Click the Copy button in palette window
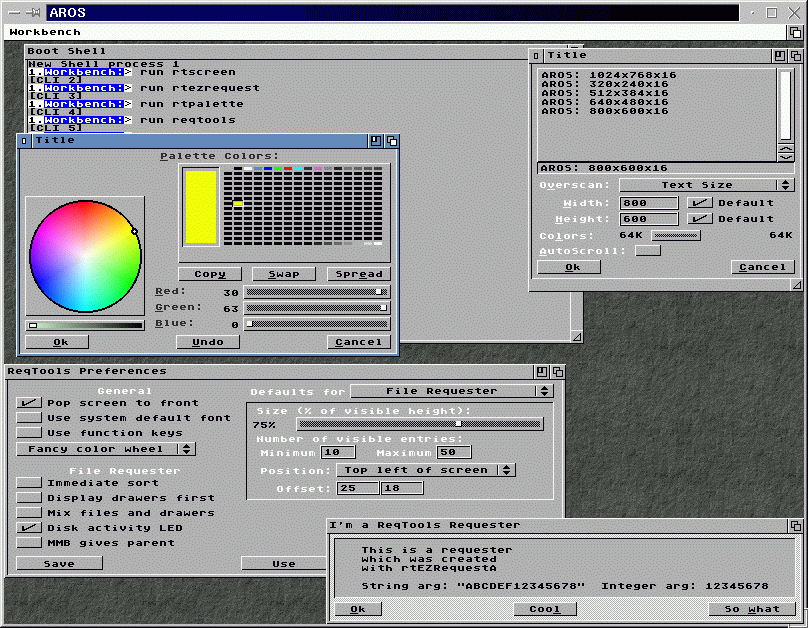Image resolution: width=808 pixels, height=628 pixels. pyautogui.click(x=210, y=274)
